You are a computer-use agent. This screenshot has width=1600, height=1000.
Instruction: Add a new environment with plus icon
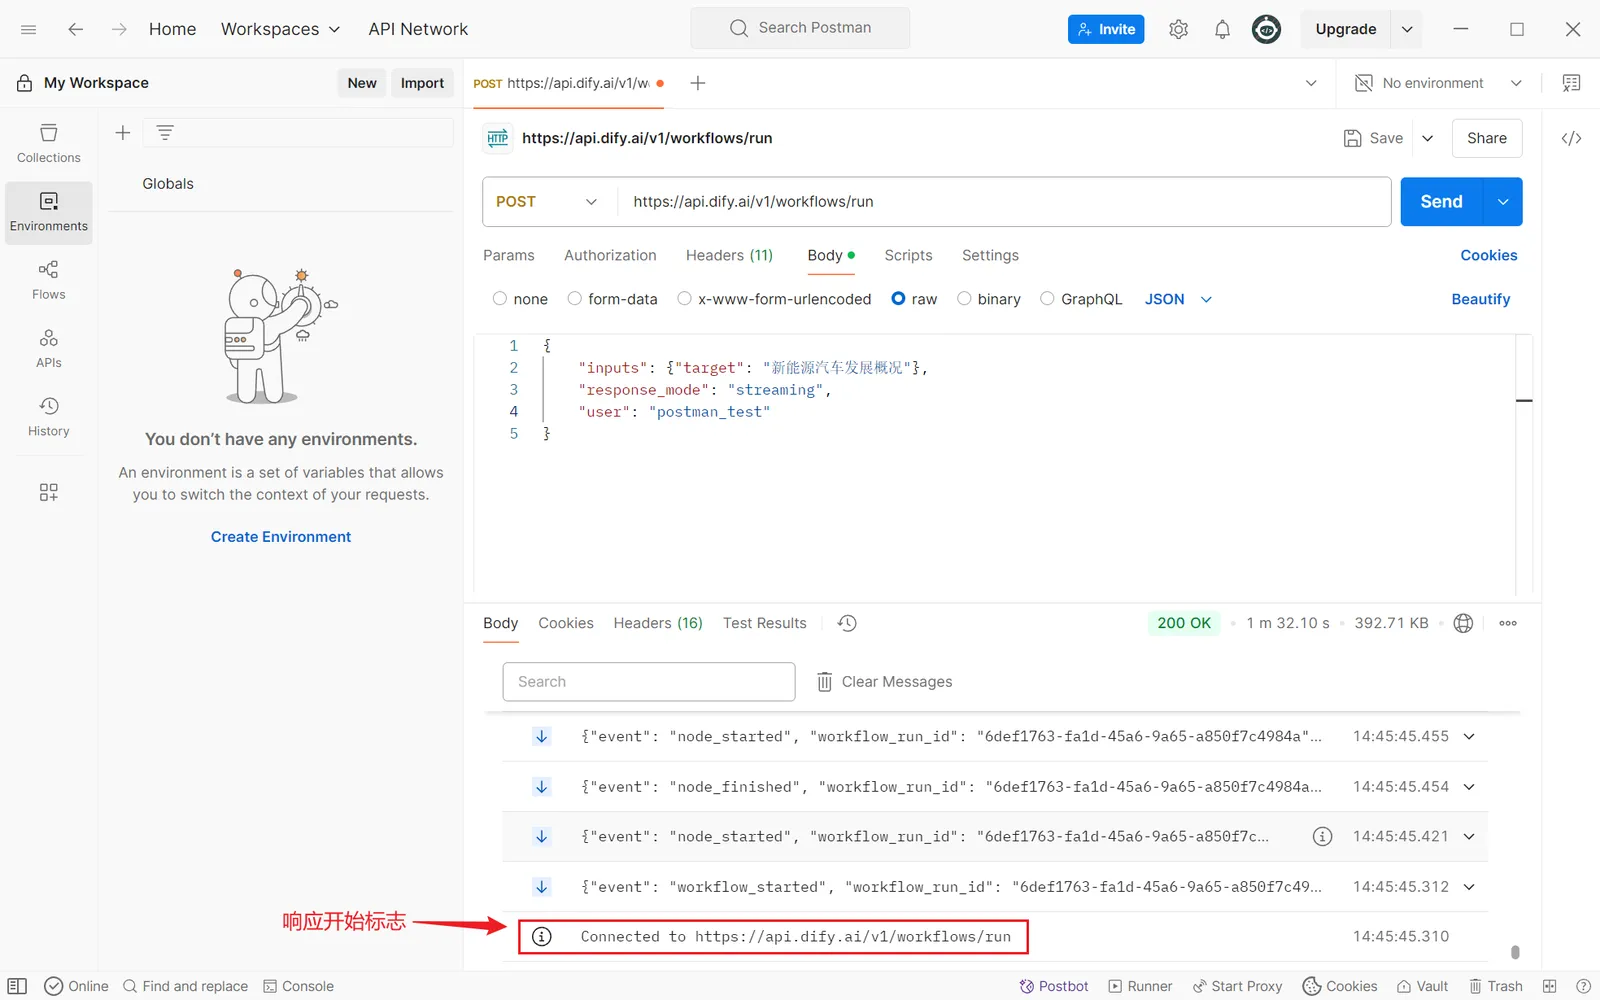[x=123, y=132]
